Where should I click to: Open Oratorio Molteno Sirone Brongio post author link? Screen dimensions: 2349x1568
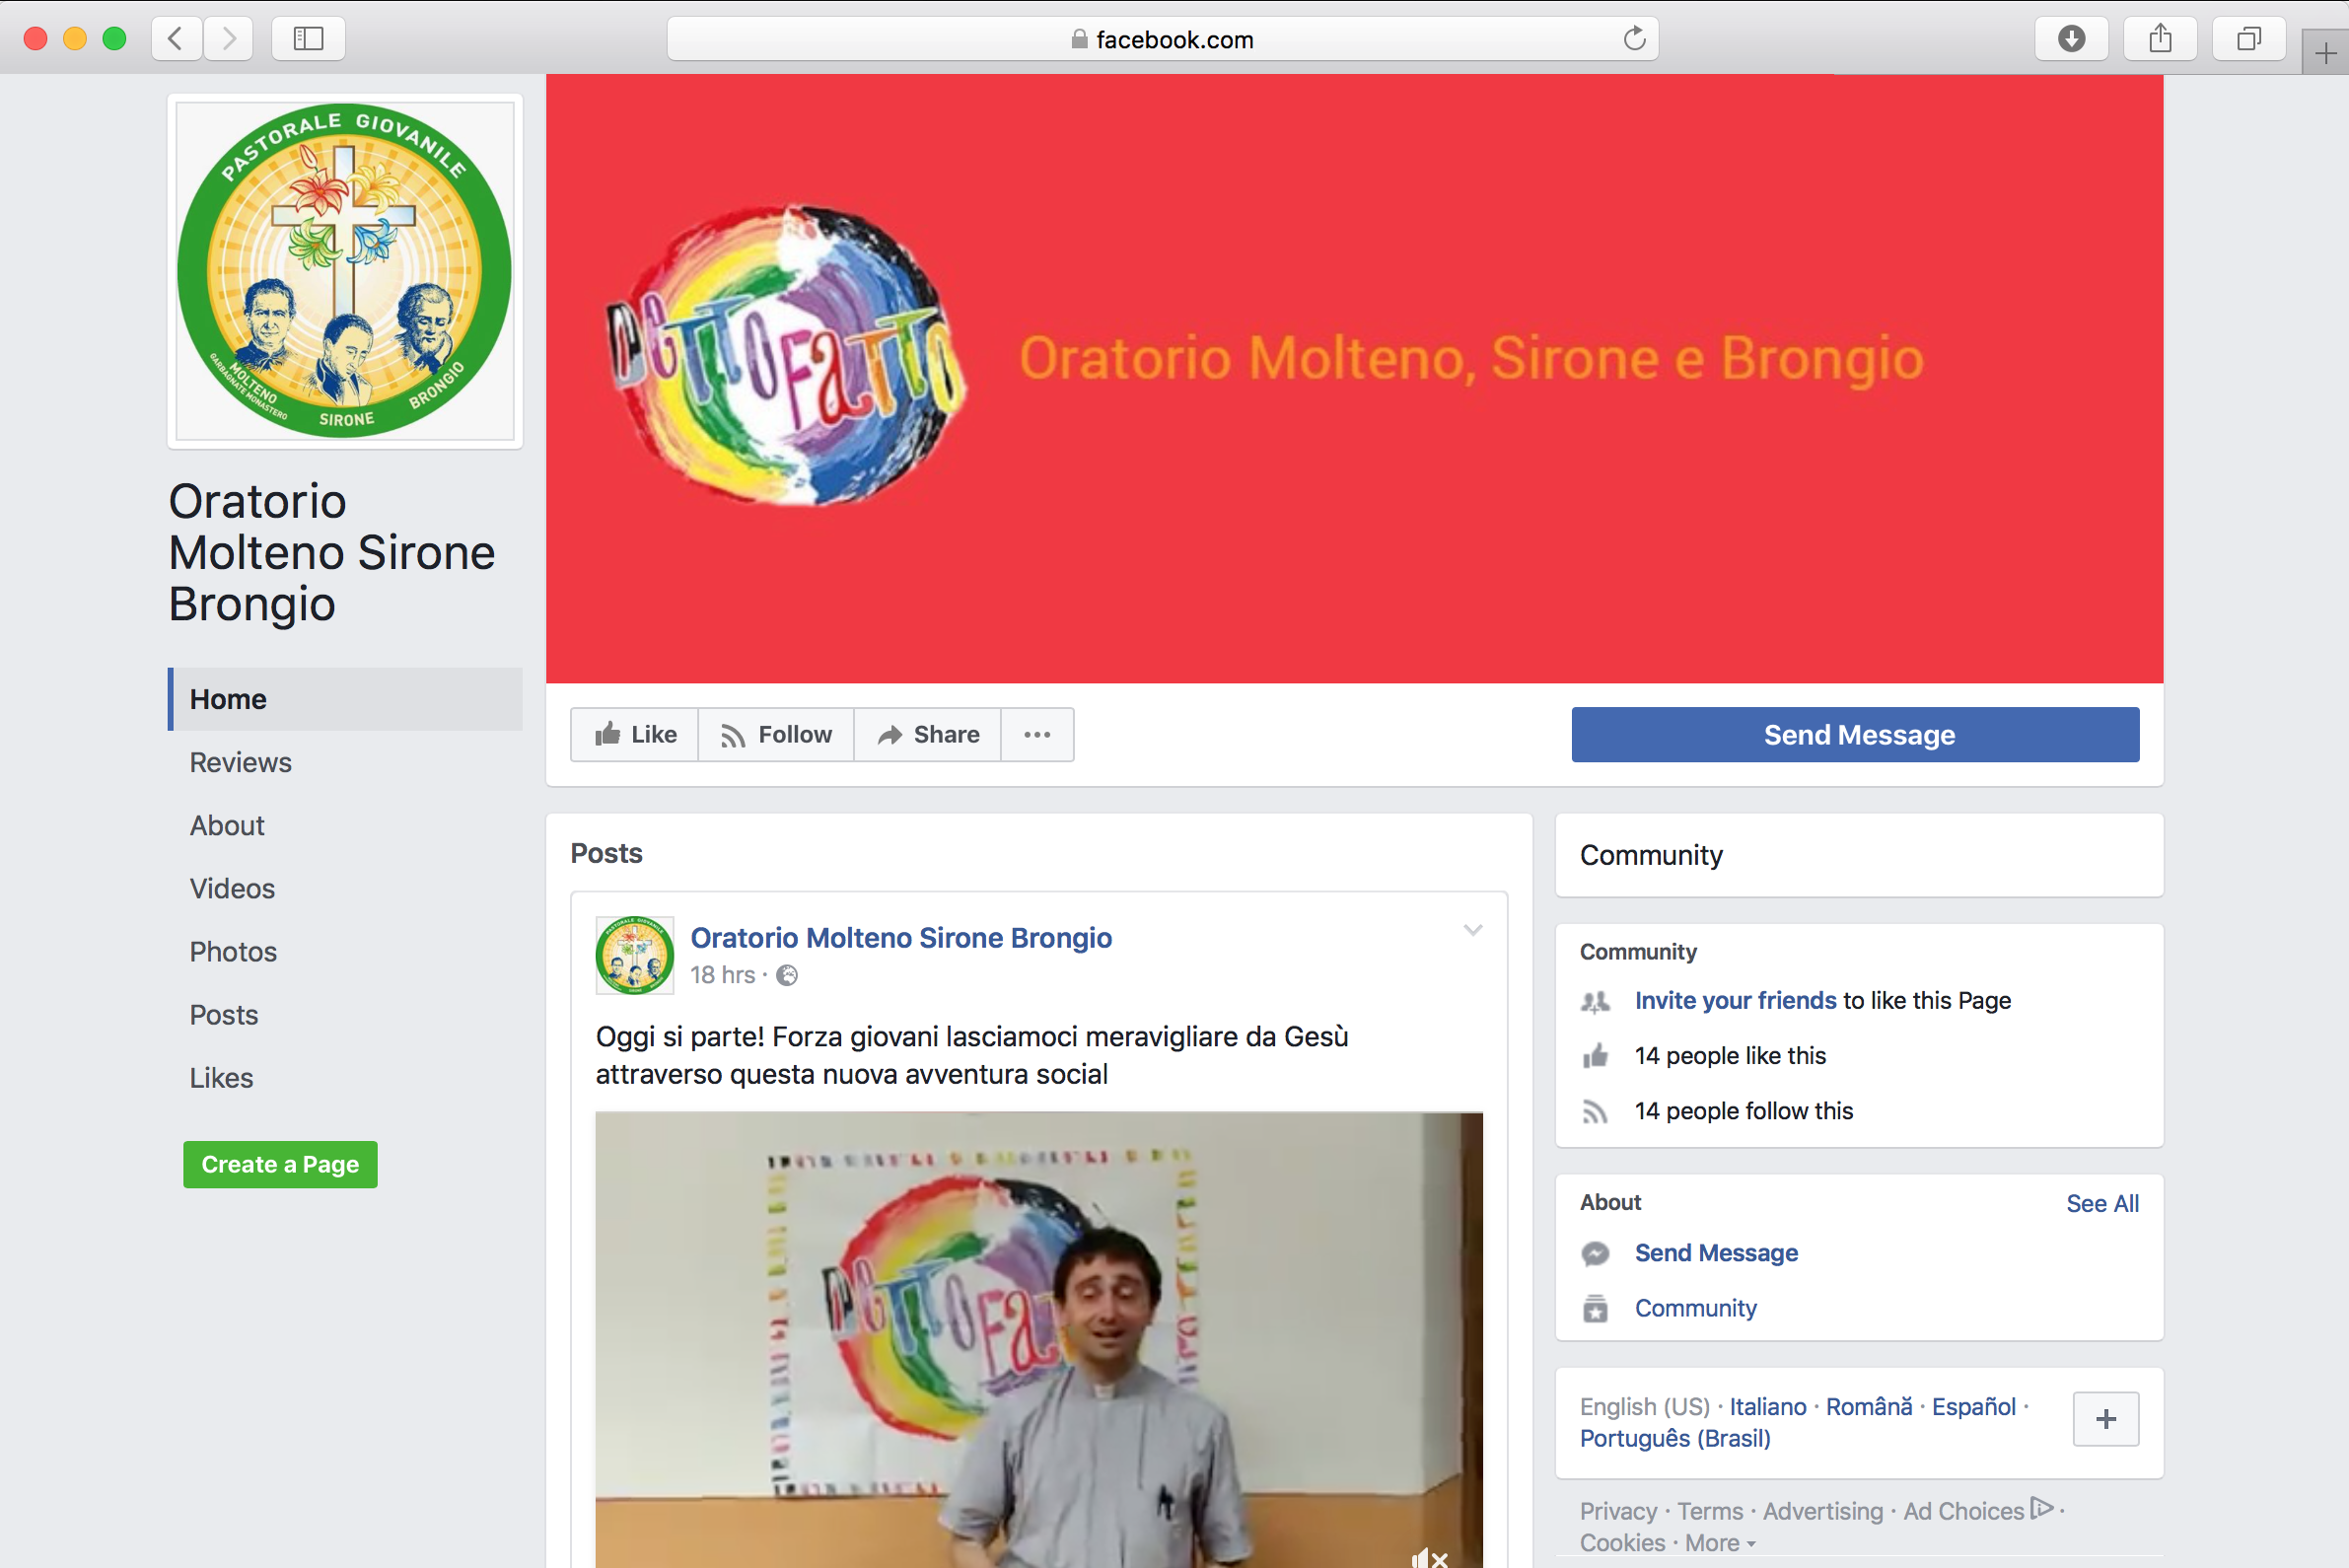click(x=901, y=937)
